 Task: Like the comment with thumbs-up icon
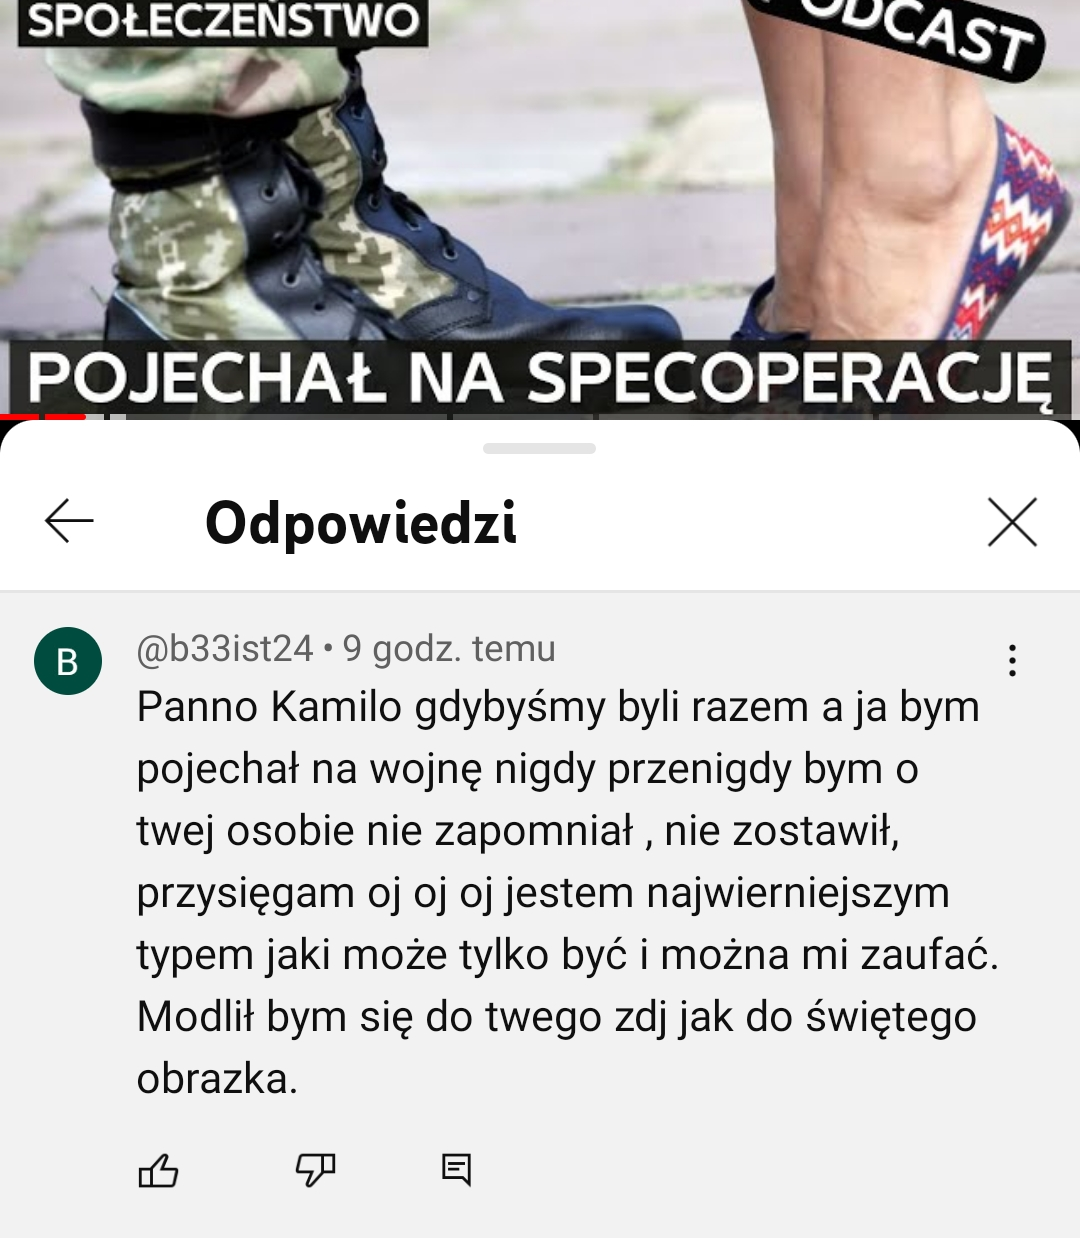point(158,1169)
